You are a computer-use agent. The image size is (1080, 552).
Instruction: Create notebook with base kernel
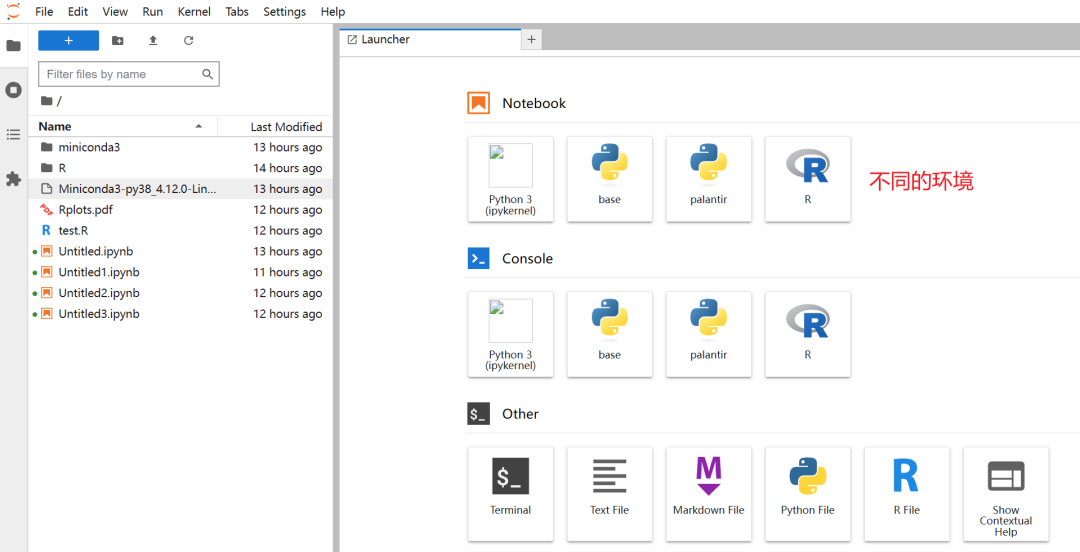click(x=610, y=179)
